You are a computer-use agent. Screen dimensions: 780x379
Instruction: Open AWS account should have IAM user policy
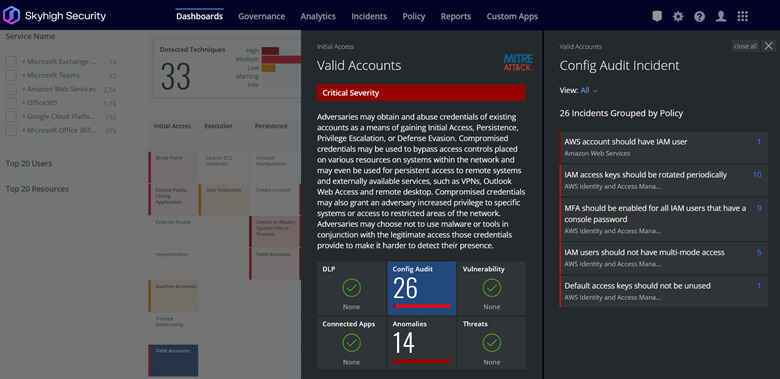click(x=664, y=147)
